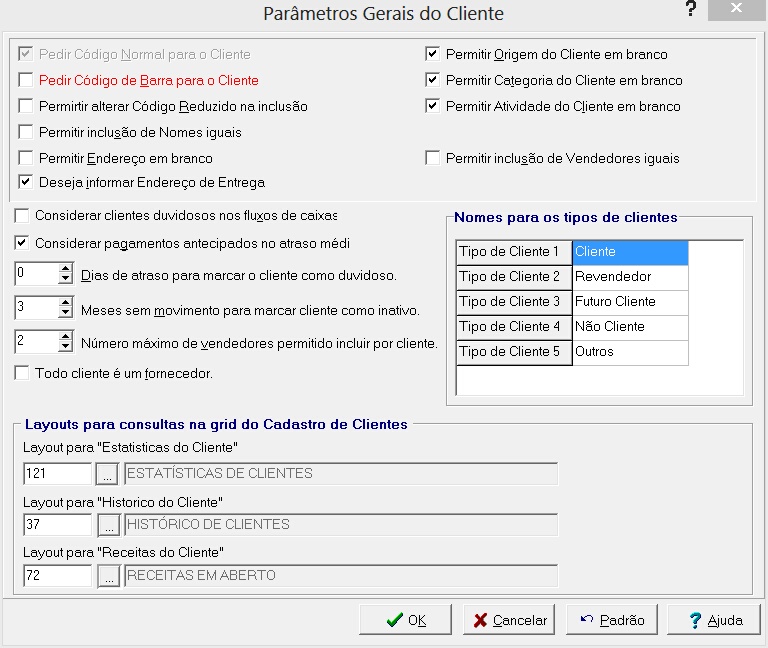Select the Cliente cell for Tipo 1
This screenshot has width=768, height=648.
pyautogui.click(x=630, y=252)
